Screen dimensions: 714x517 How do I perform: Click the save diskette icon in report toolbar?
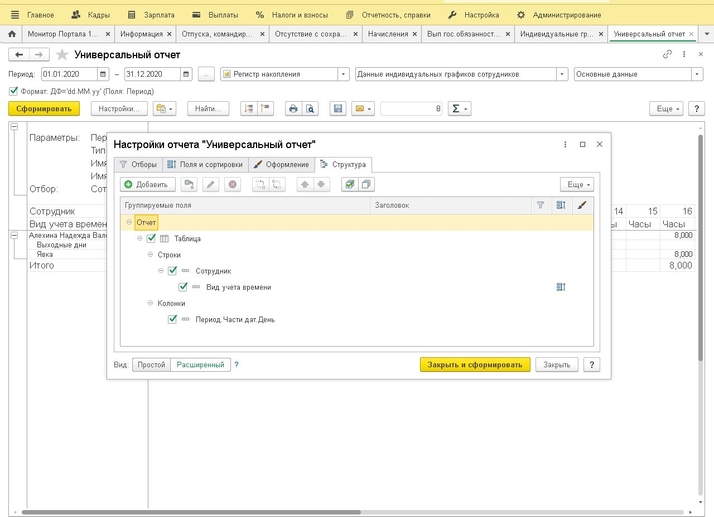(x=338, y=108)
